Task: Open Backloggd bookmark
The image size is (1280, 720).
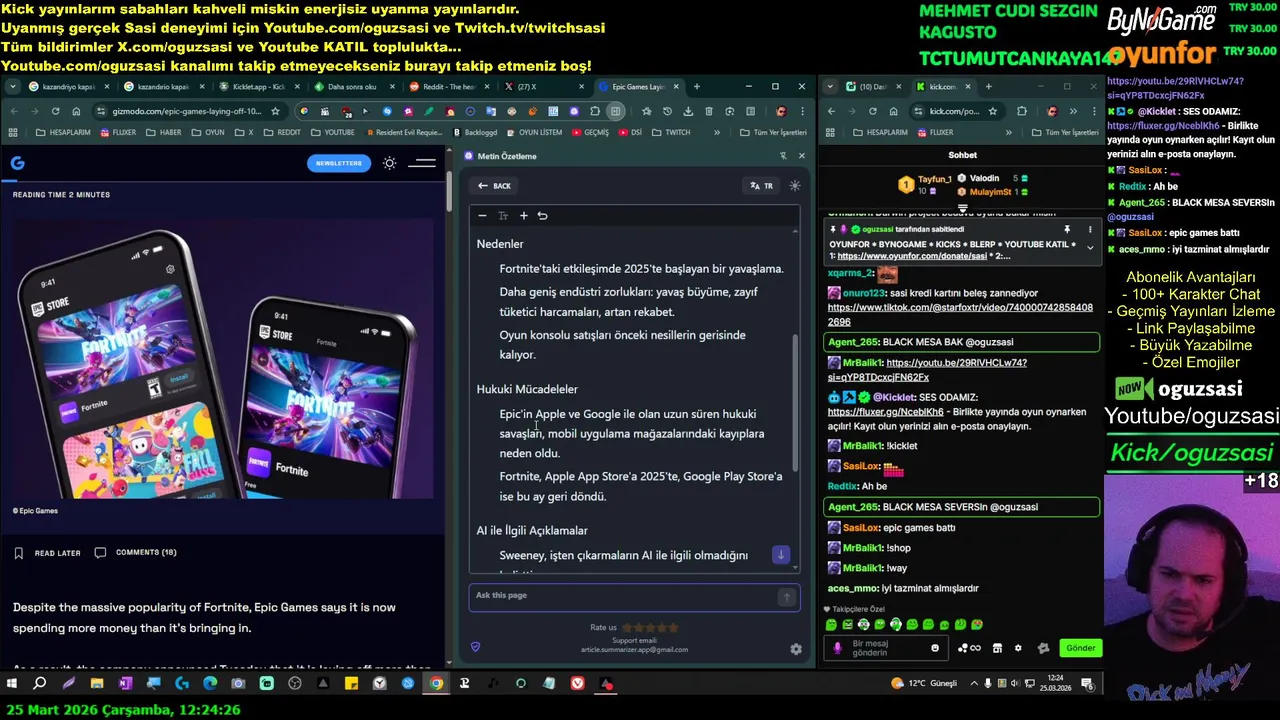Action: [475, 132]
